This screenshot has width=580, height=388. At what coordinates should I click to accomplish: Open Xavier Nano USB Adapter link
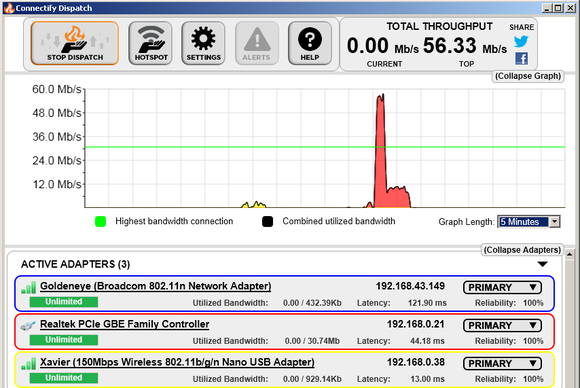177,362
